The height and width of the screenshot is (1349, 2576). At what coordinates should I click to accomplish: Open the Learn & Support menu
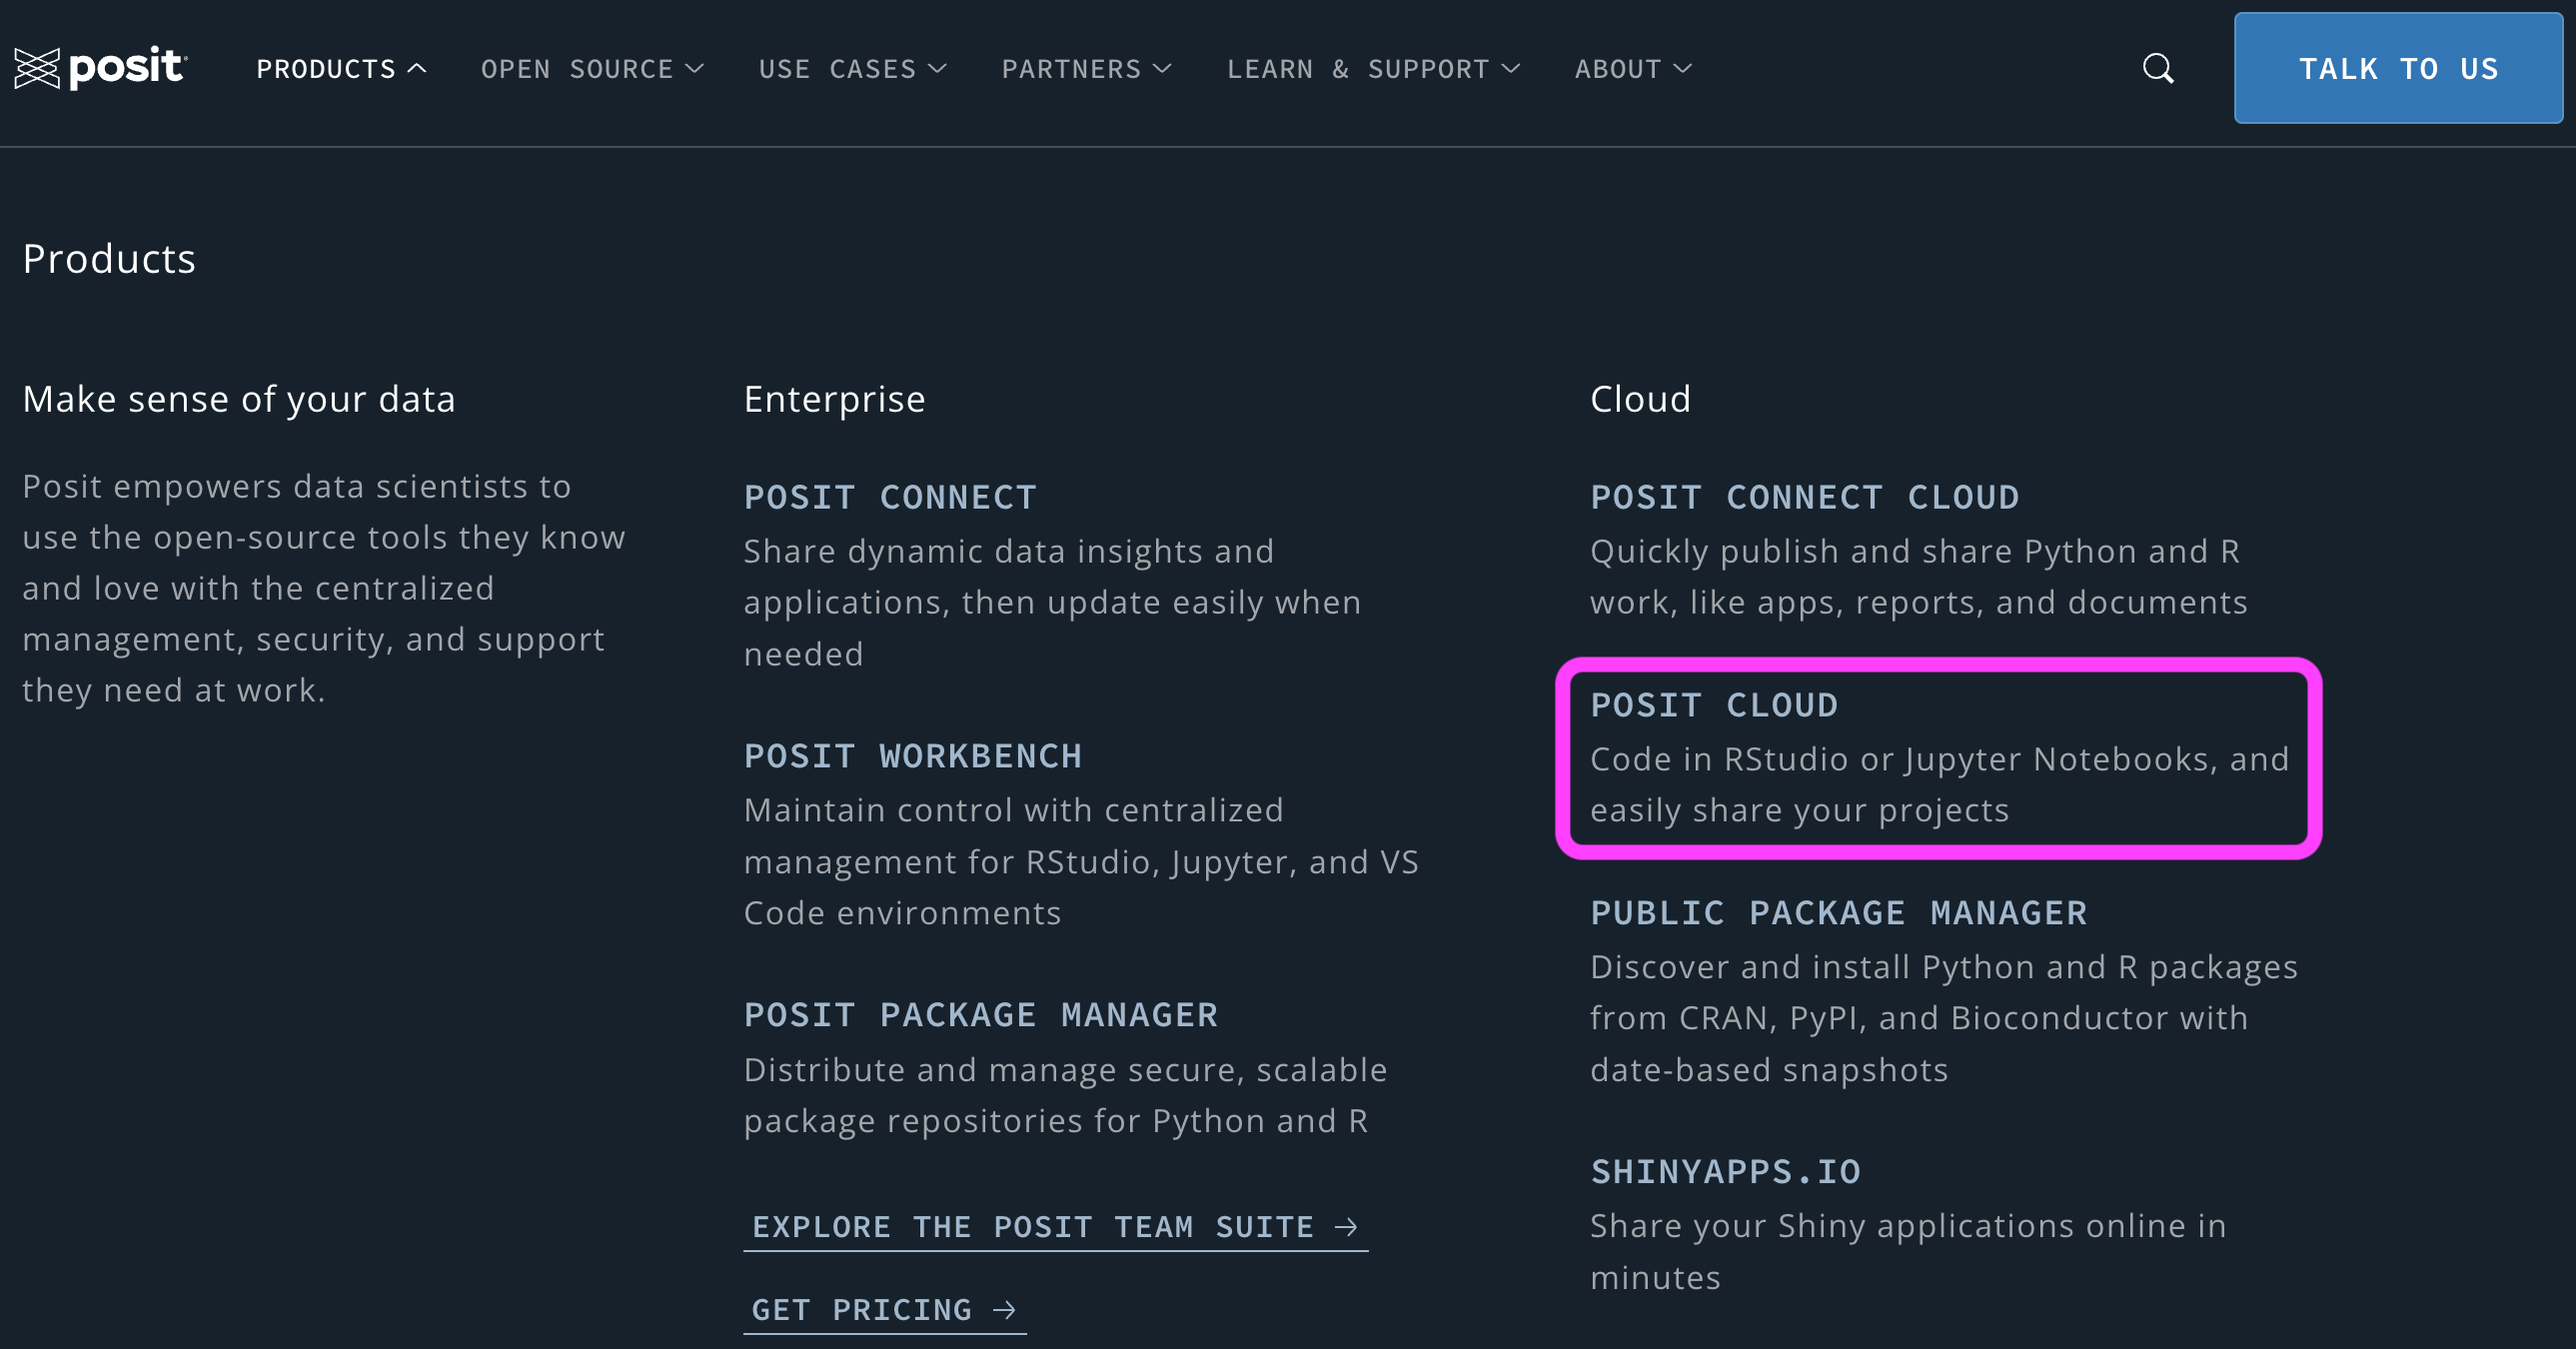1374,68
